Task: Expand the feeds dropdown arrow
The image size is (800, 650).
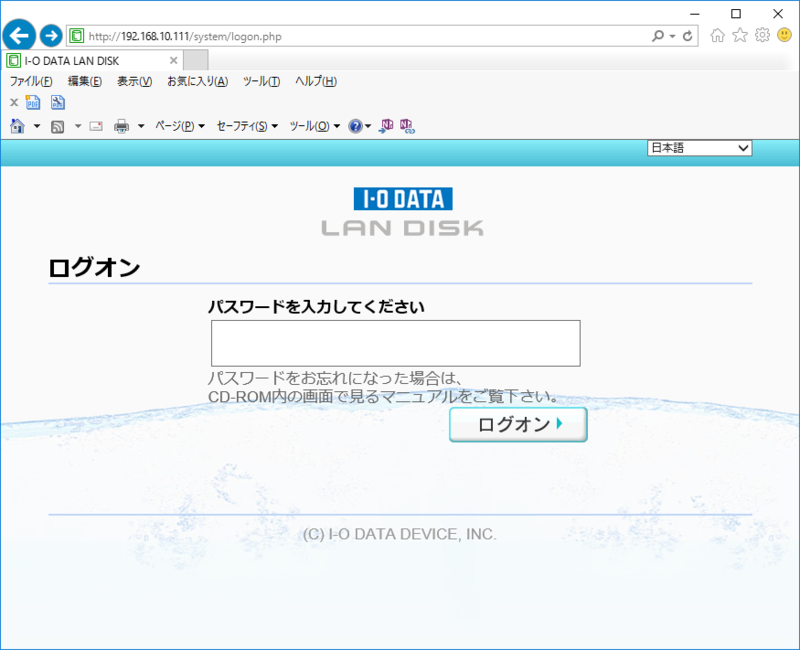Action: point(78,126)
